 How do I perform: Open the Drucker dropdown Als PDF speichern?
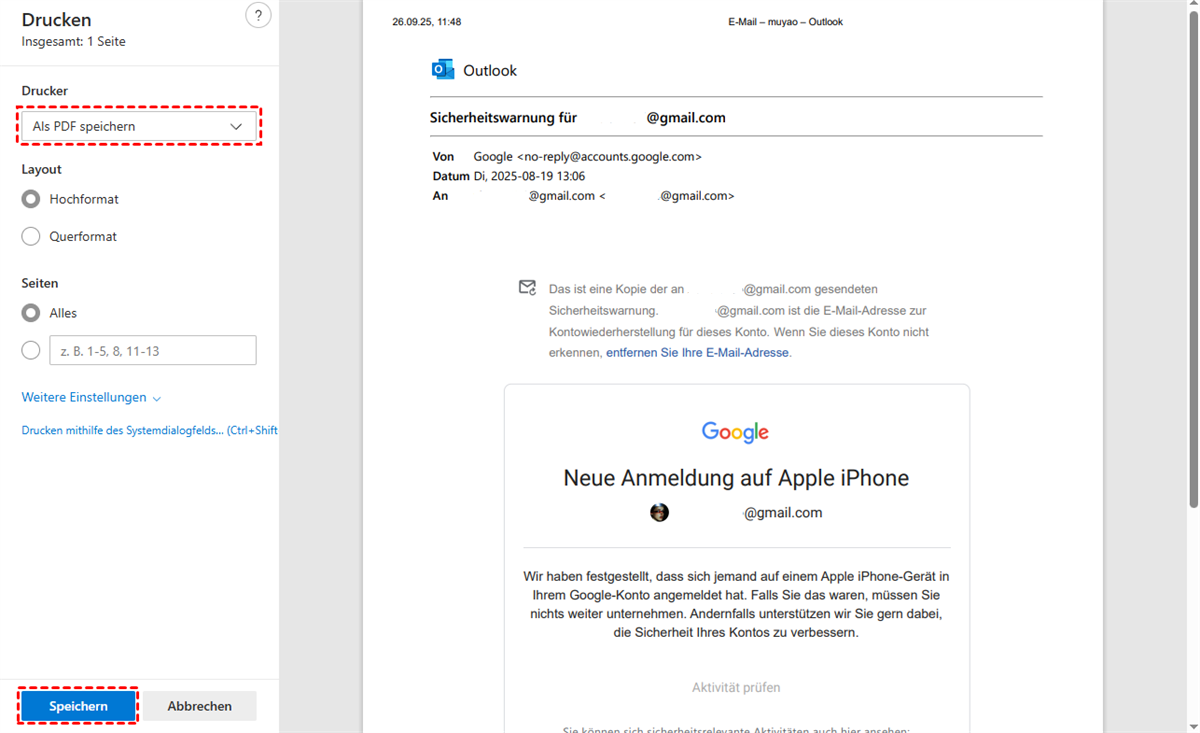(x=139, y=126)
